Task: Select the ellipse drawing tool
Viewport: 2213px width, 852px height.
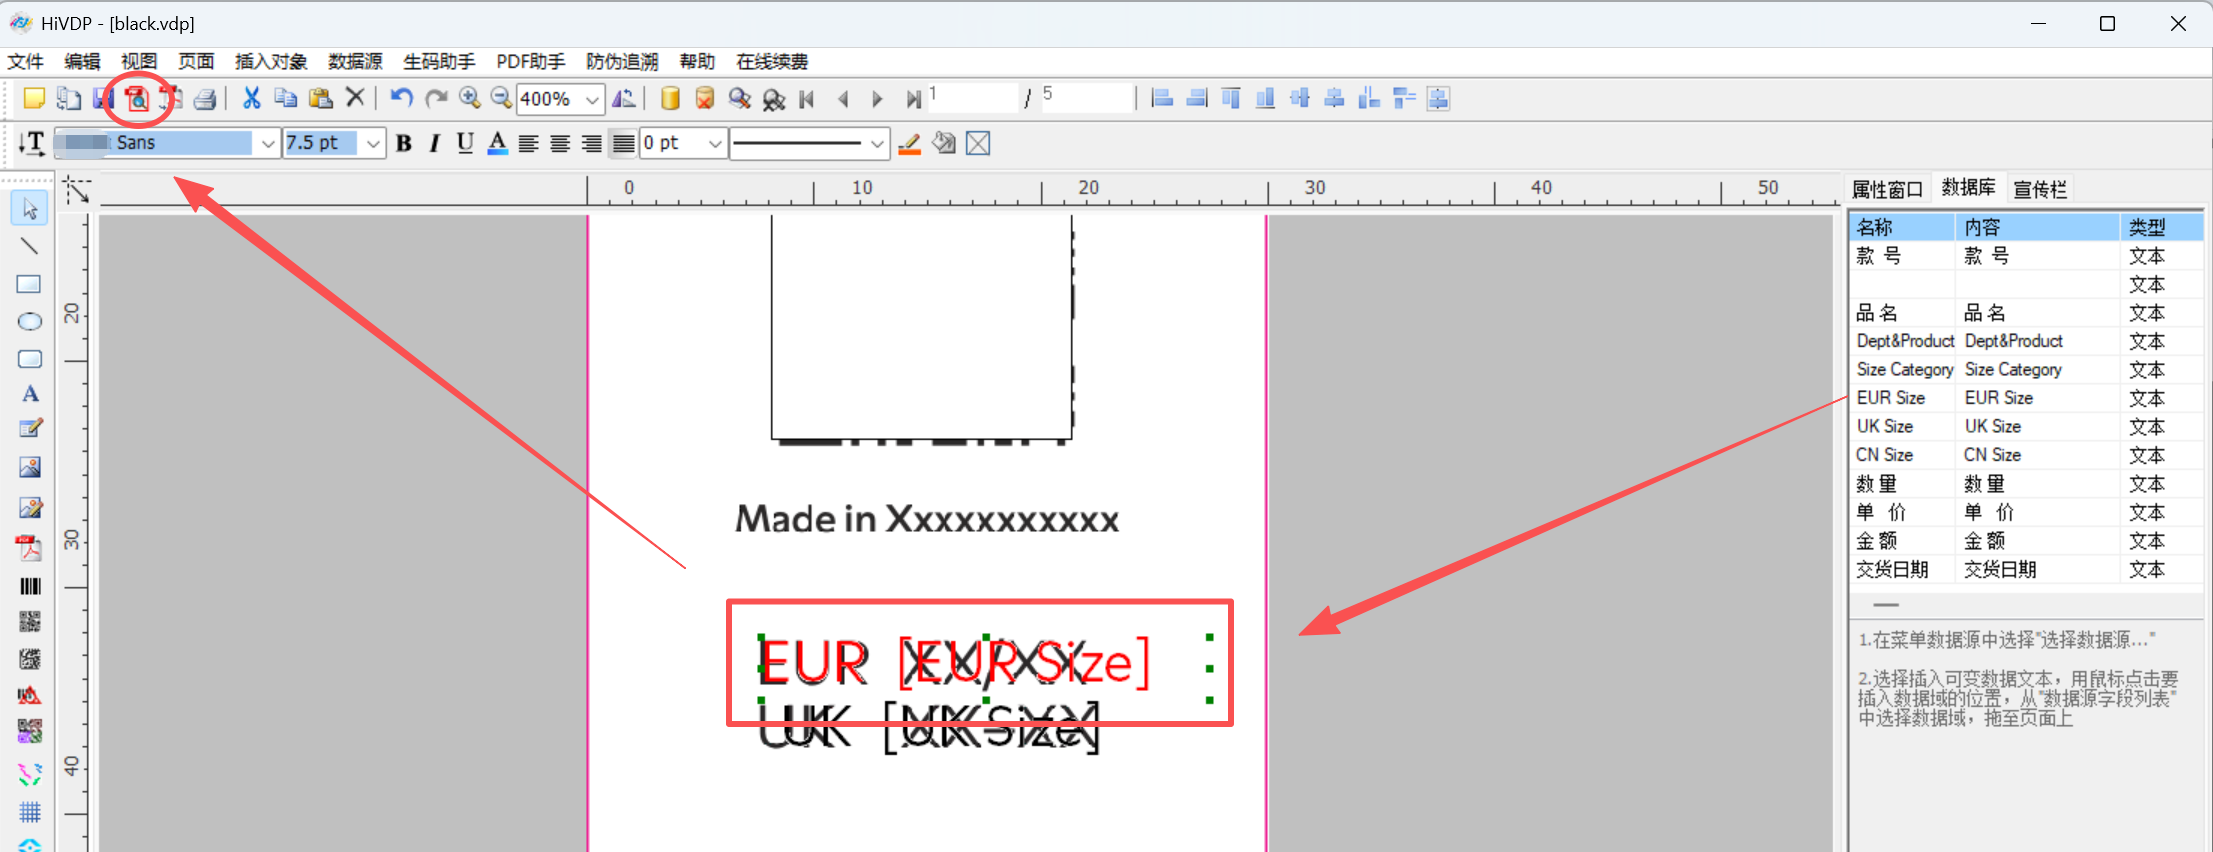Action: tap(29, 322)
